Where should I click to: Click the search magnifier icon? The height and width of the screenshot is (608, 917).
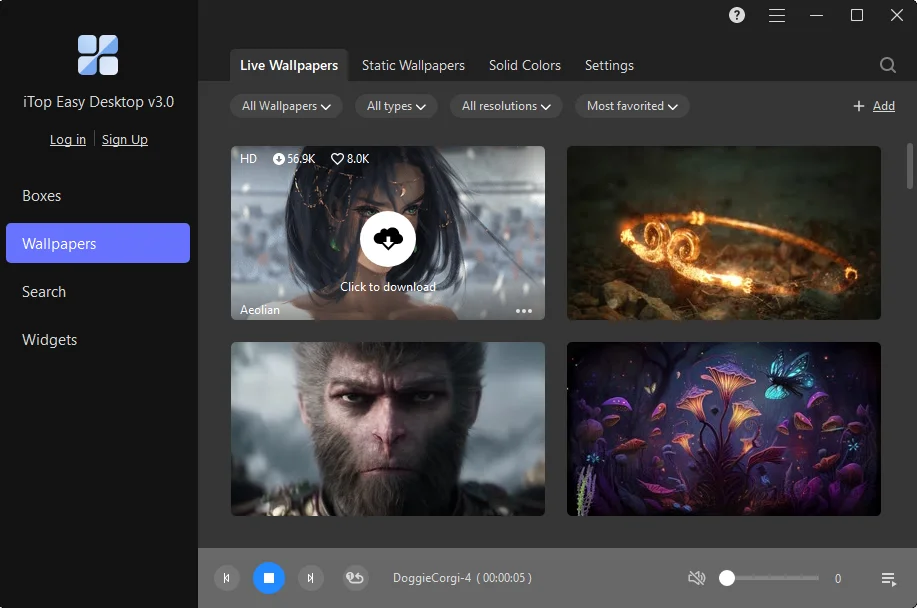(x=888, y=65)
